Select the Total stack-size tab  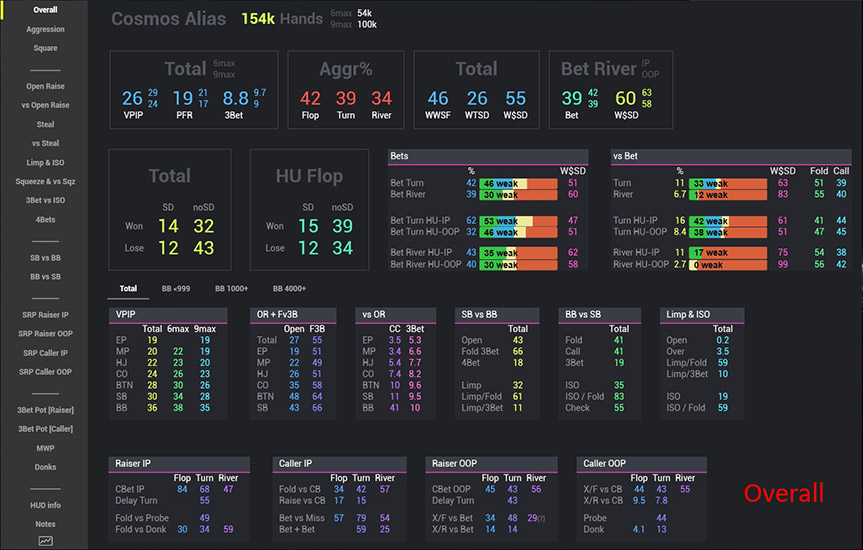(x=128, y=288)
